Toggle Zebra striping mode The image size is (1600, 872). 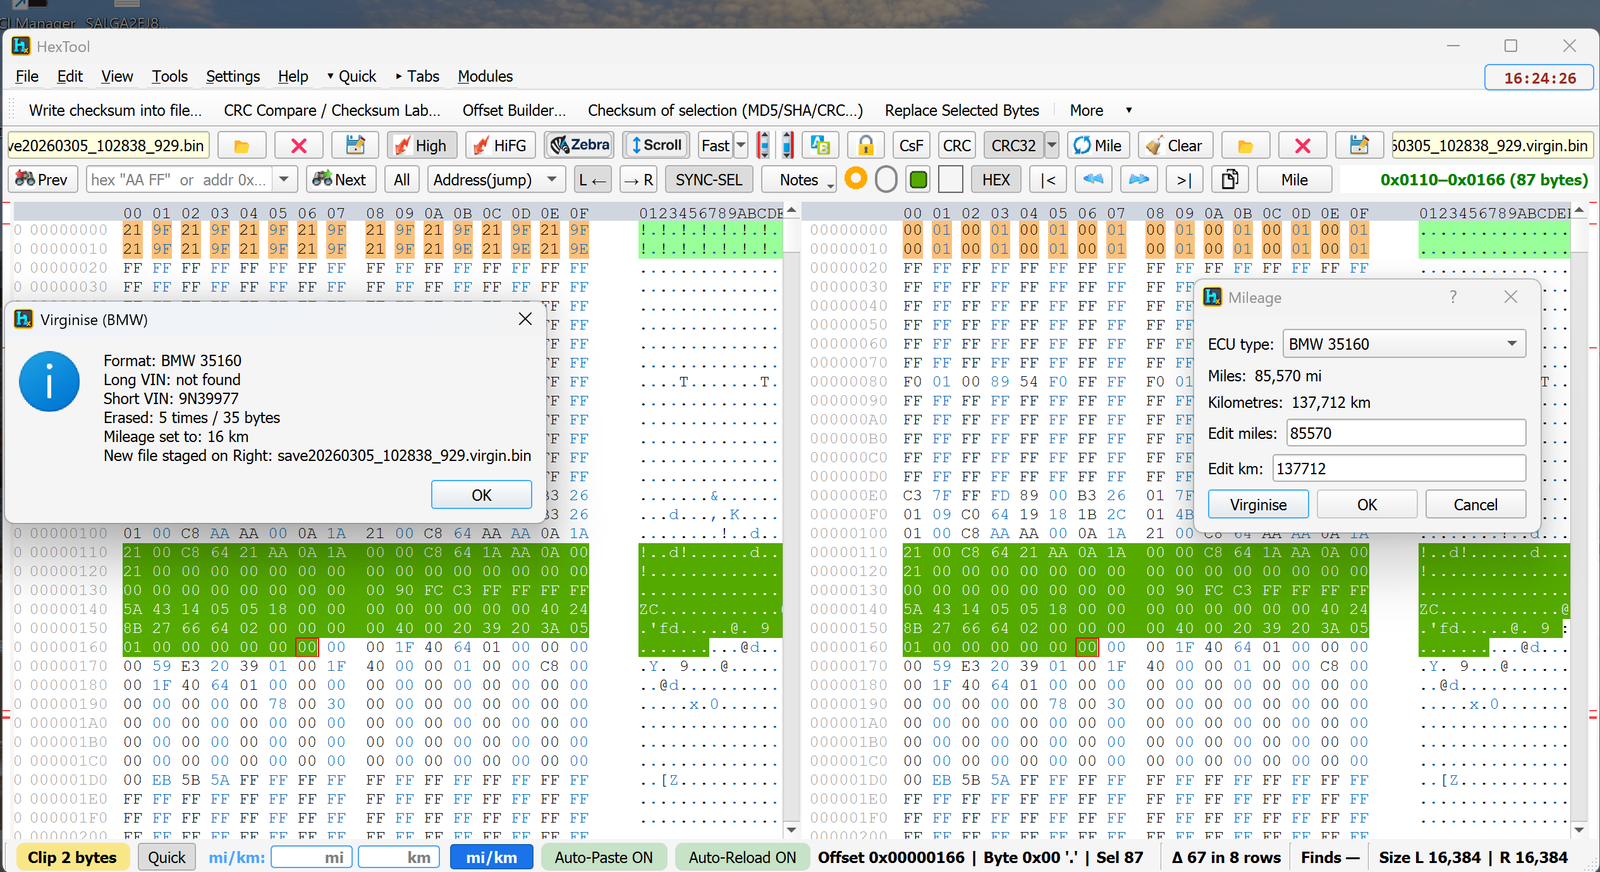tap(580, 146)
